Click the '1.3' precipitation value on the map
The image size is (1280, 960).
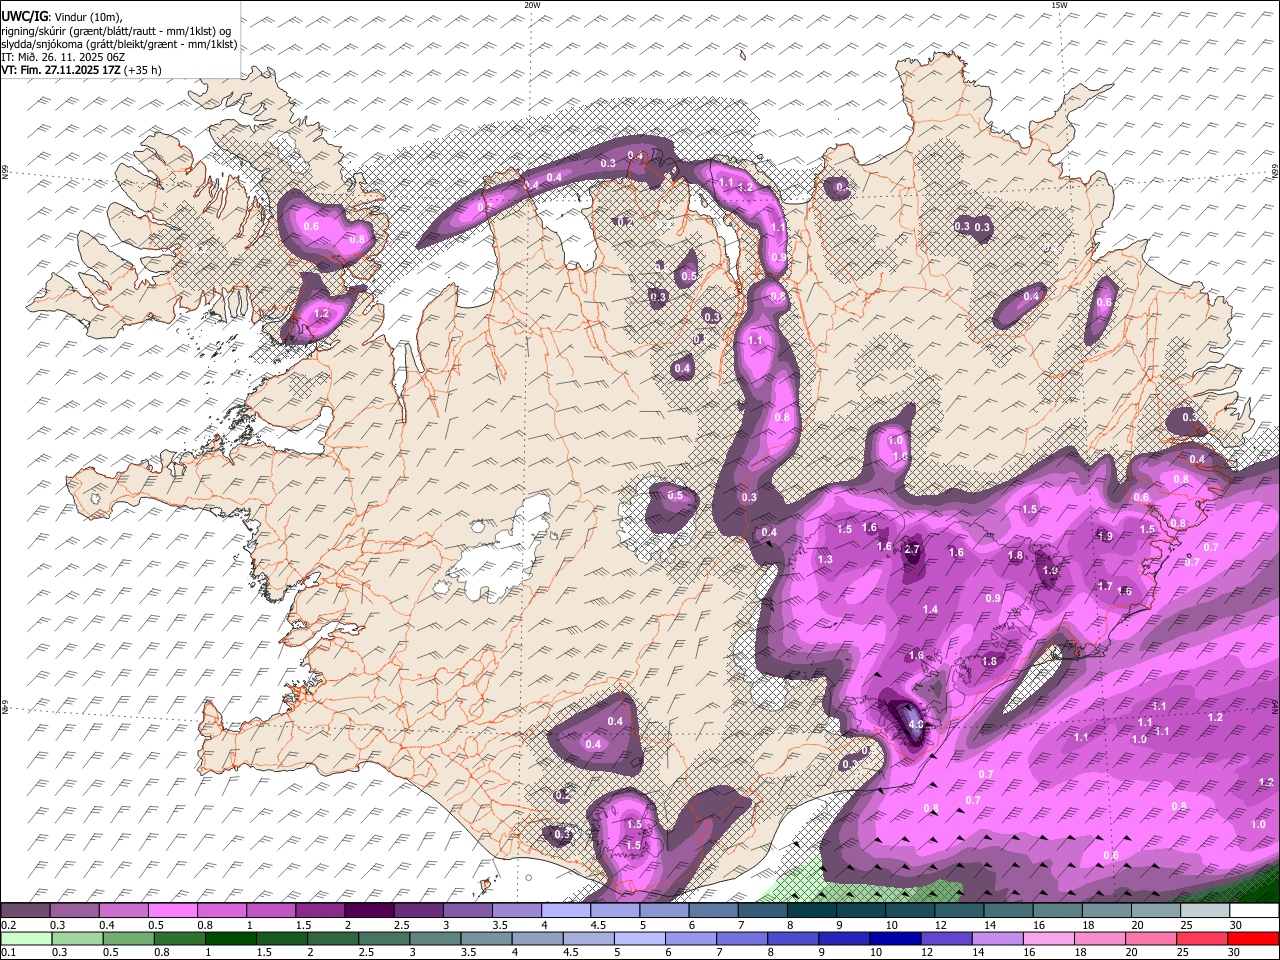tap(825, 559)
